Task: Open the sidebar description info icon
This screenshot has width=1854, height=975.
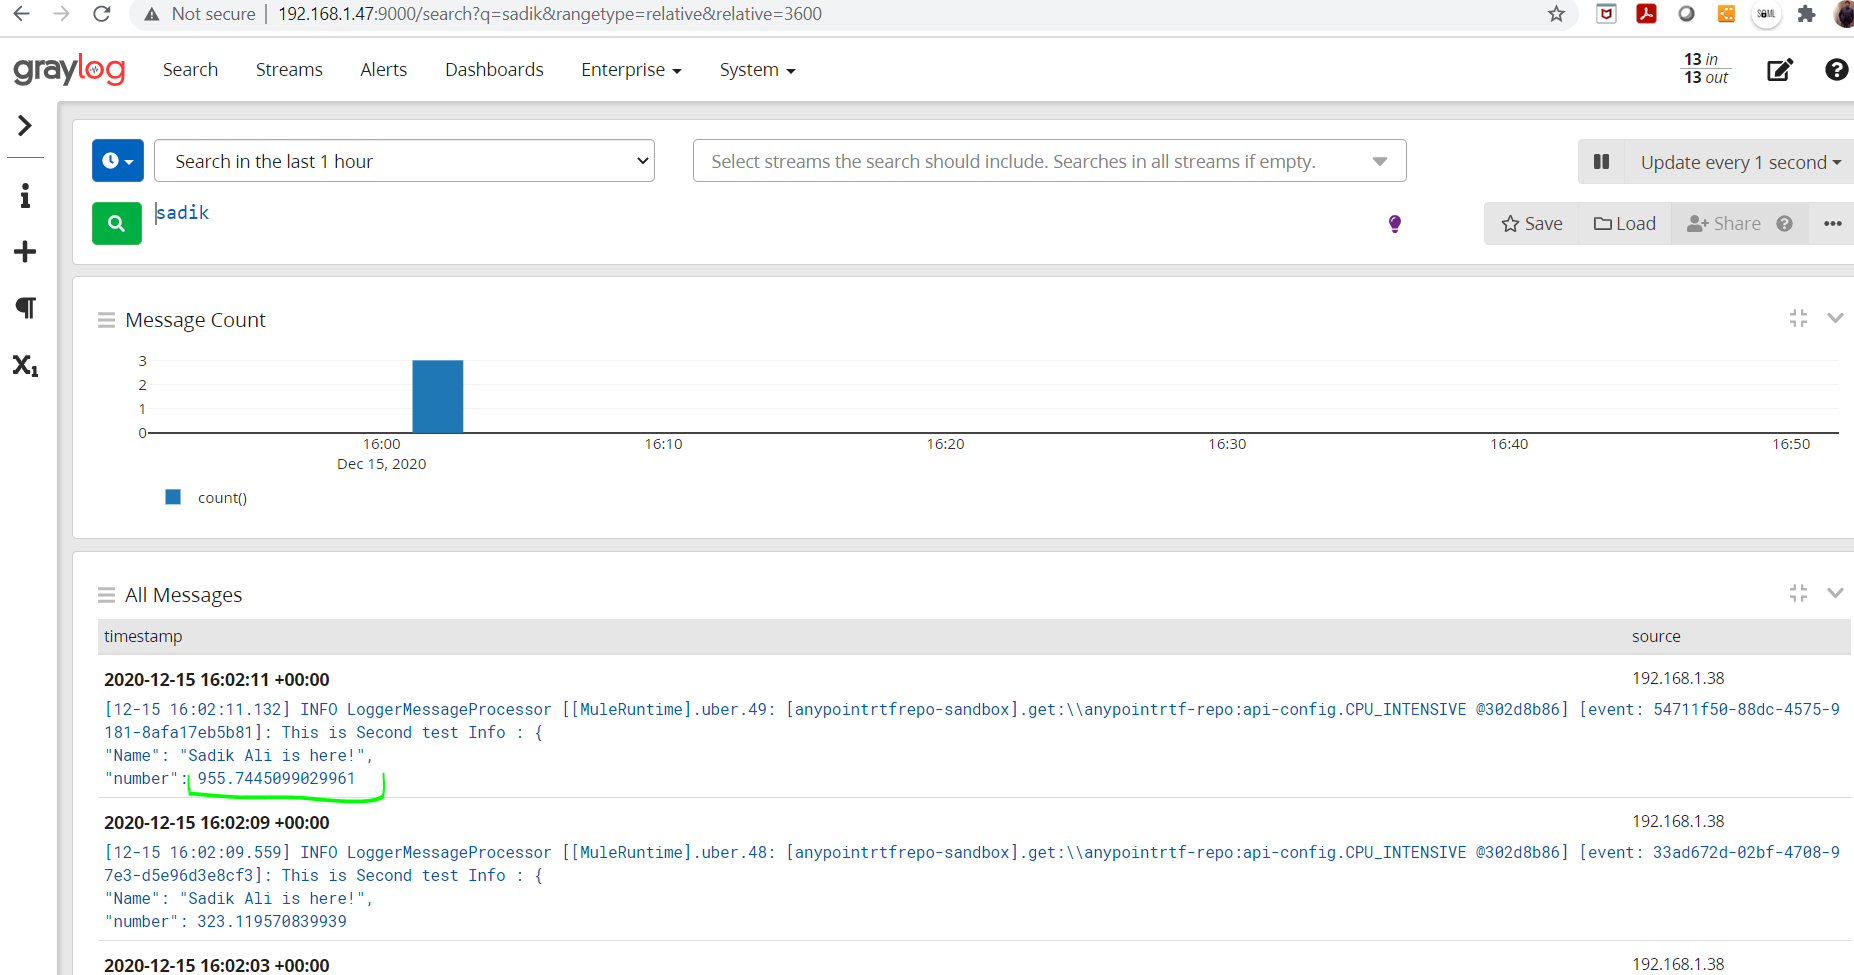Action: click(x=25, y=196)
